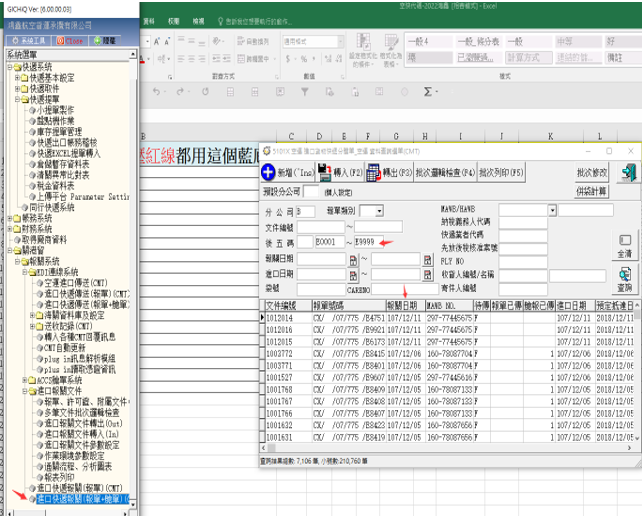Click the exit door icon in dialog

(x=629, y=173)
